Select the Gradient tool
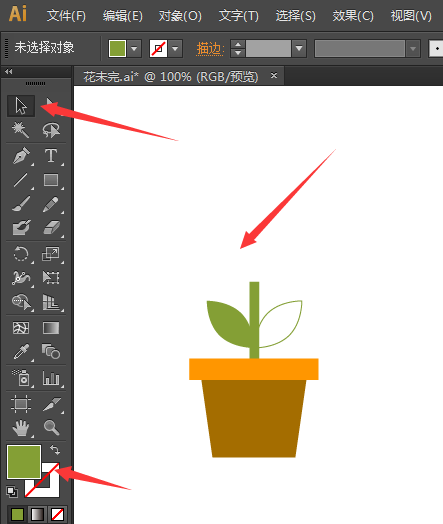 (51, 328)
